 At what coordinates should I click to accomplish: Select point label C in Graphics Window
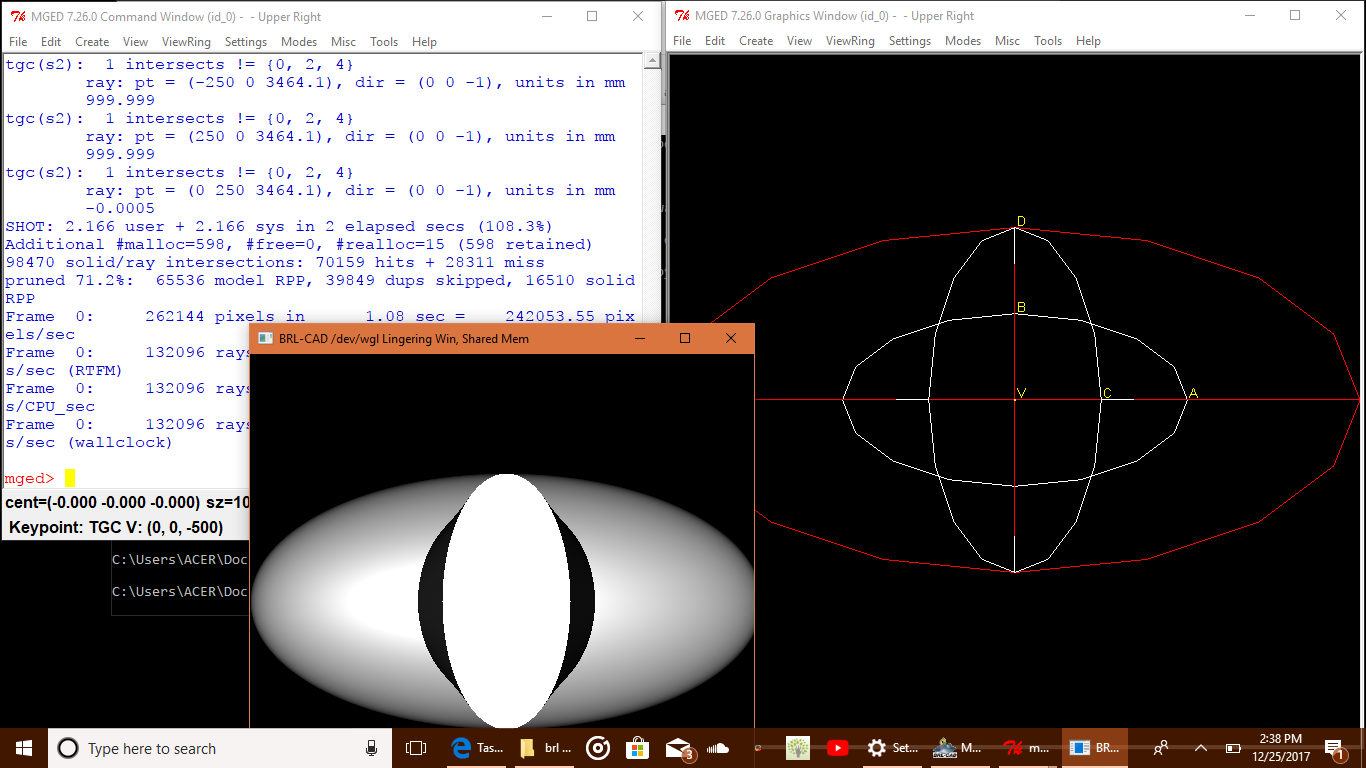[1107, 393]
